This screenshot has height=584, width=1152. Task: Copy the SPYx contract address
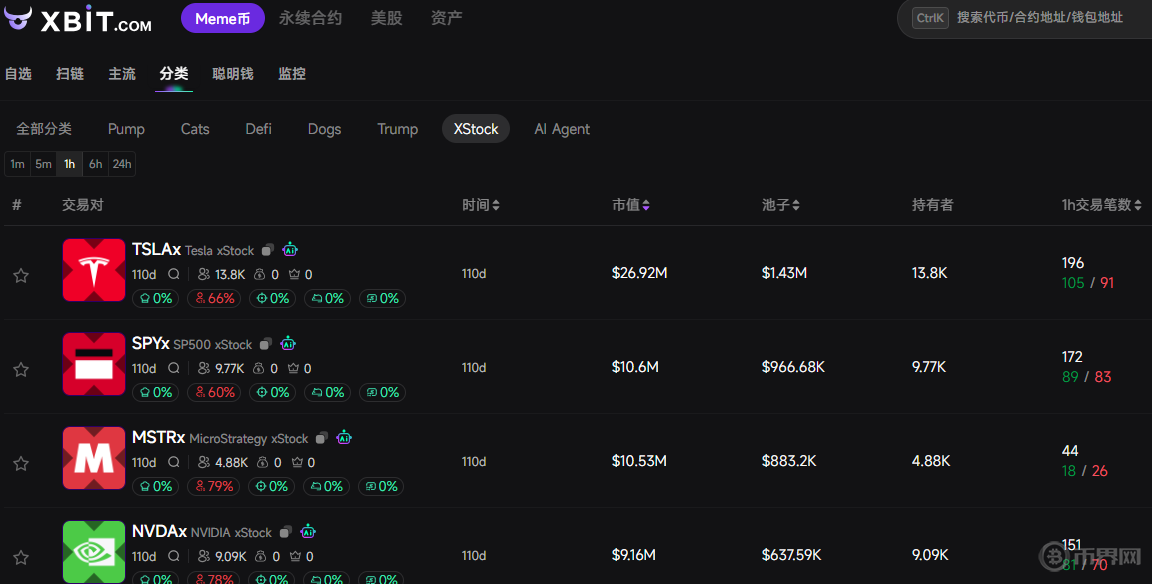pyautogui.click(x=265, y=344)
